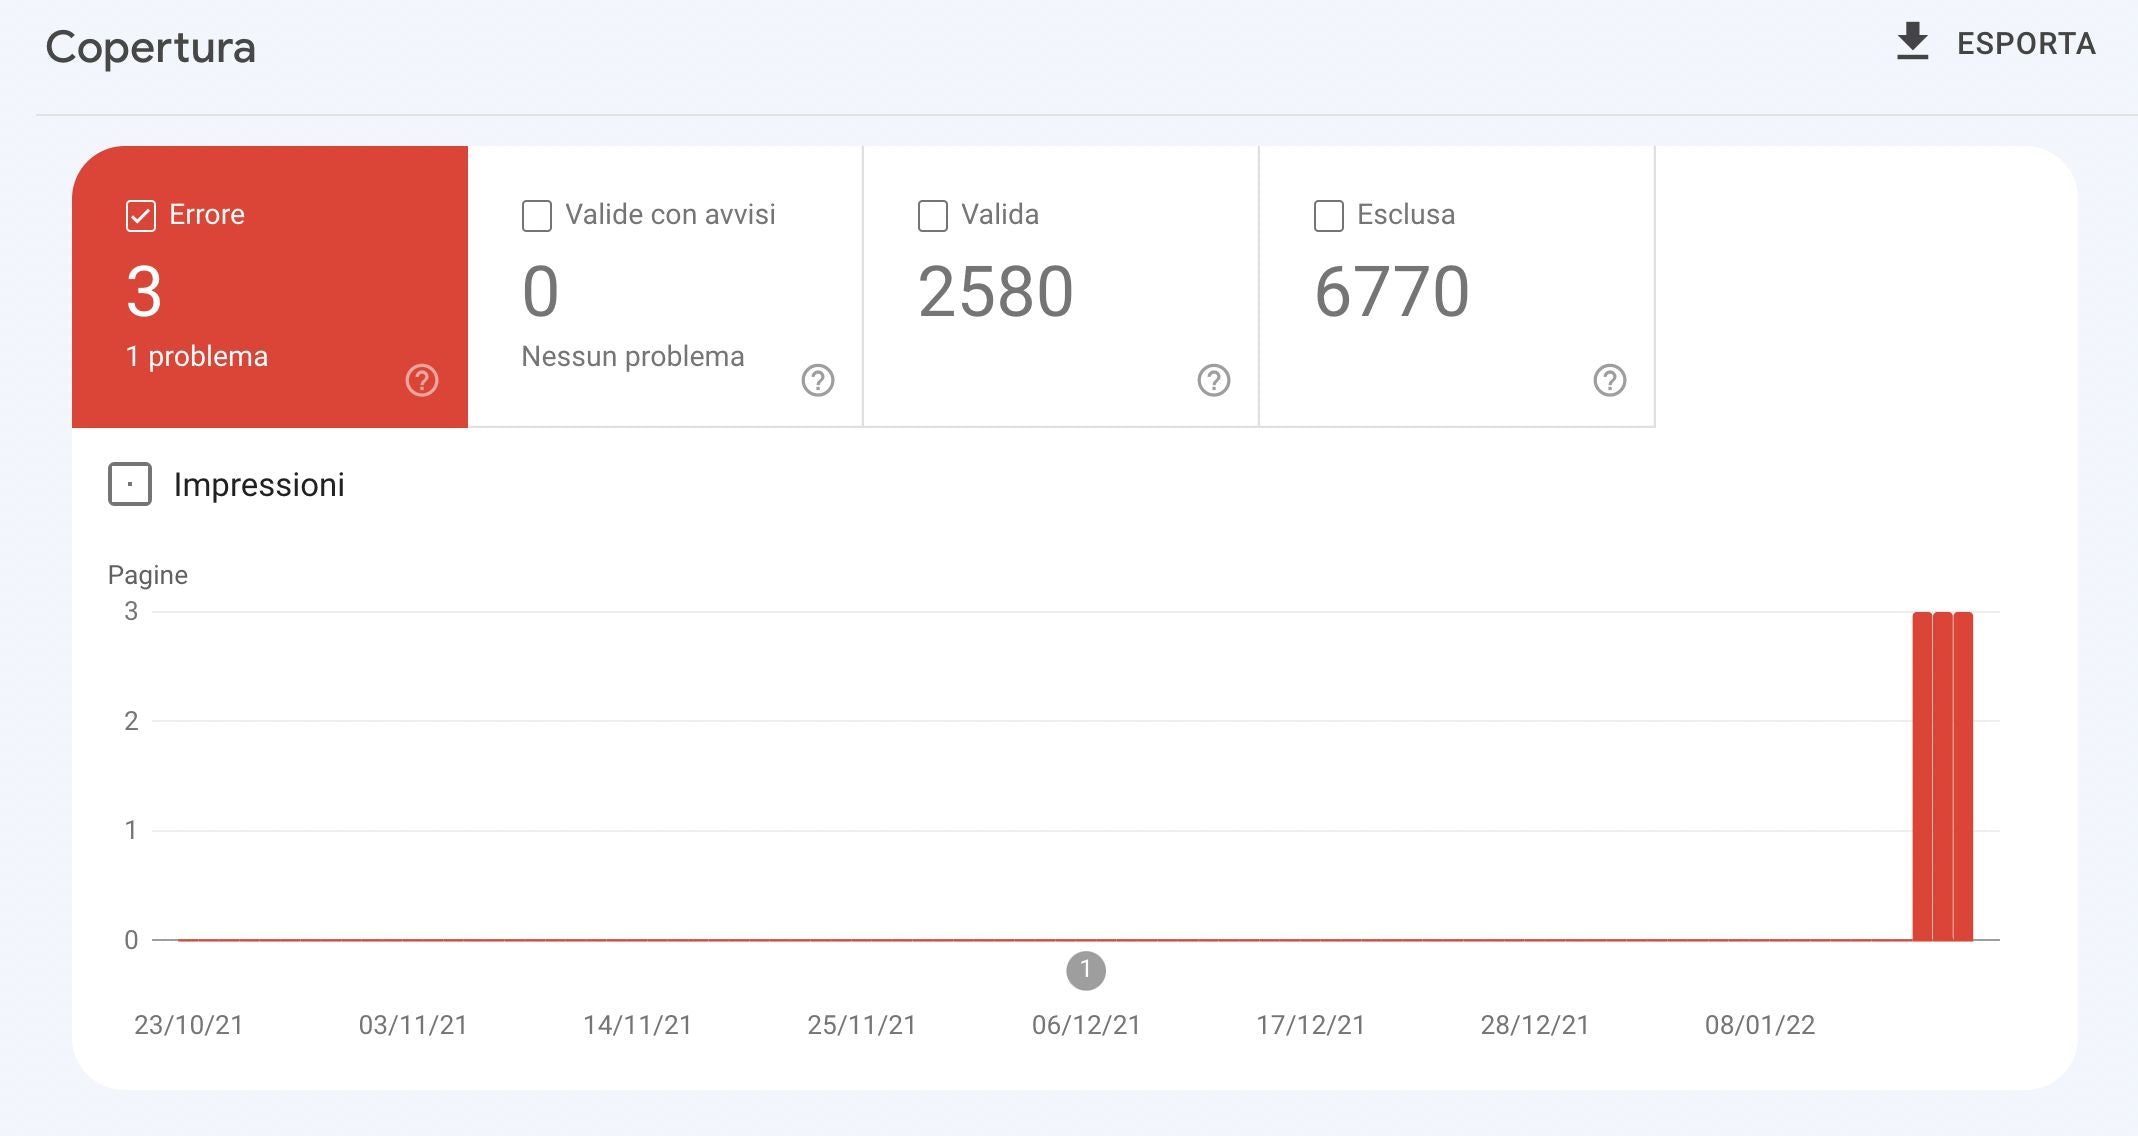The width and height of the screenshot is (2138, 1136).
Task: Enable the Valide con avvisi checkbox
Action: [x=537, y=216]
